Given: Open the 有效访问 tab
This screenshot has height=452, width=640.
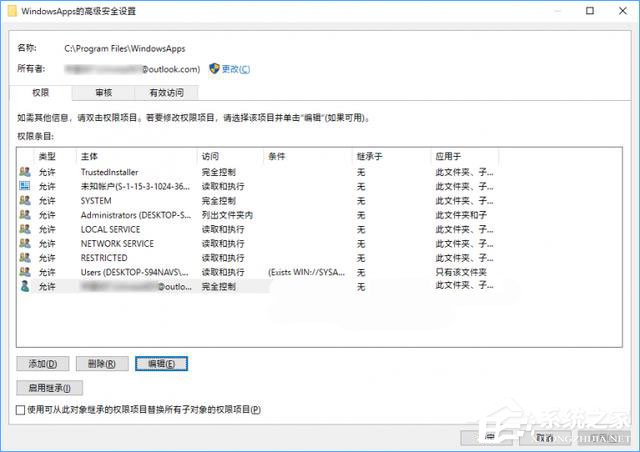Looking at the screenshot, I should tap(167, 93).
